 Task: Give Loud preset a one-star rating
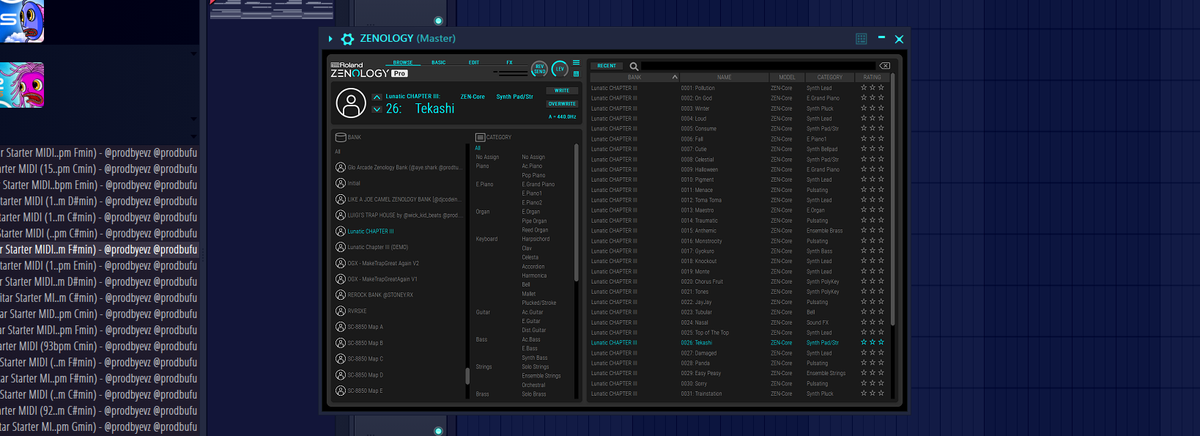(x=863, y=118)
